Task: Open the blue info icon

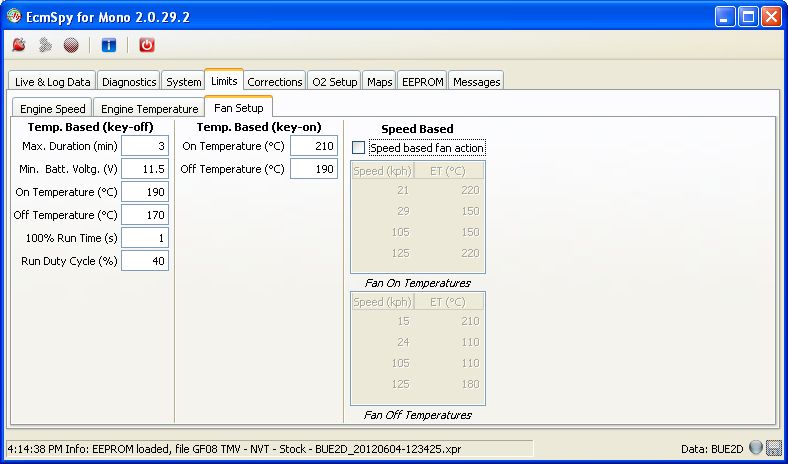Action: coord(109,45)
